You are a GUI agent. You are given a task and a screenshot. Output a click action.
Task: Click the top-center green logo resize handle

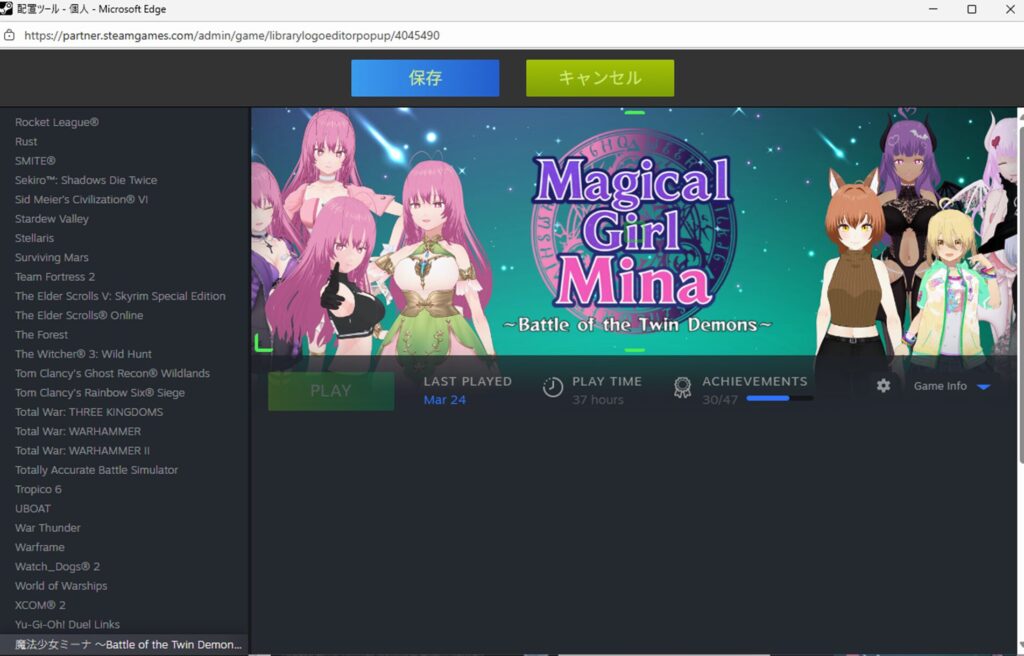(634, 113)
